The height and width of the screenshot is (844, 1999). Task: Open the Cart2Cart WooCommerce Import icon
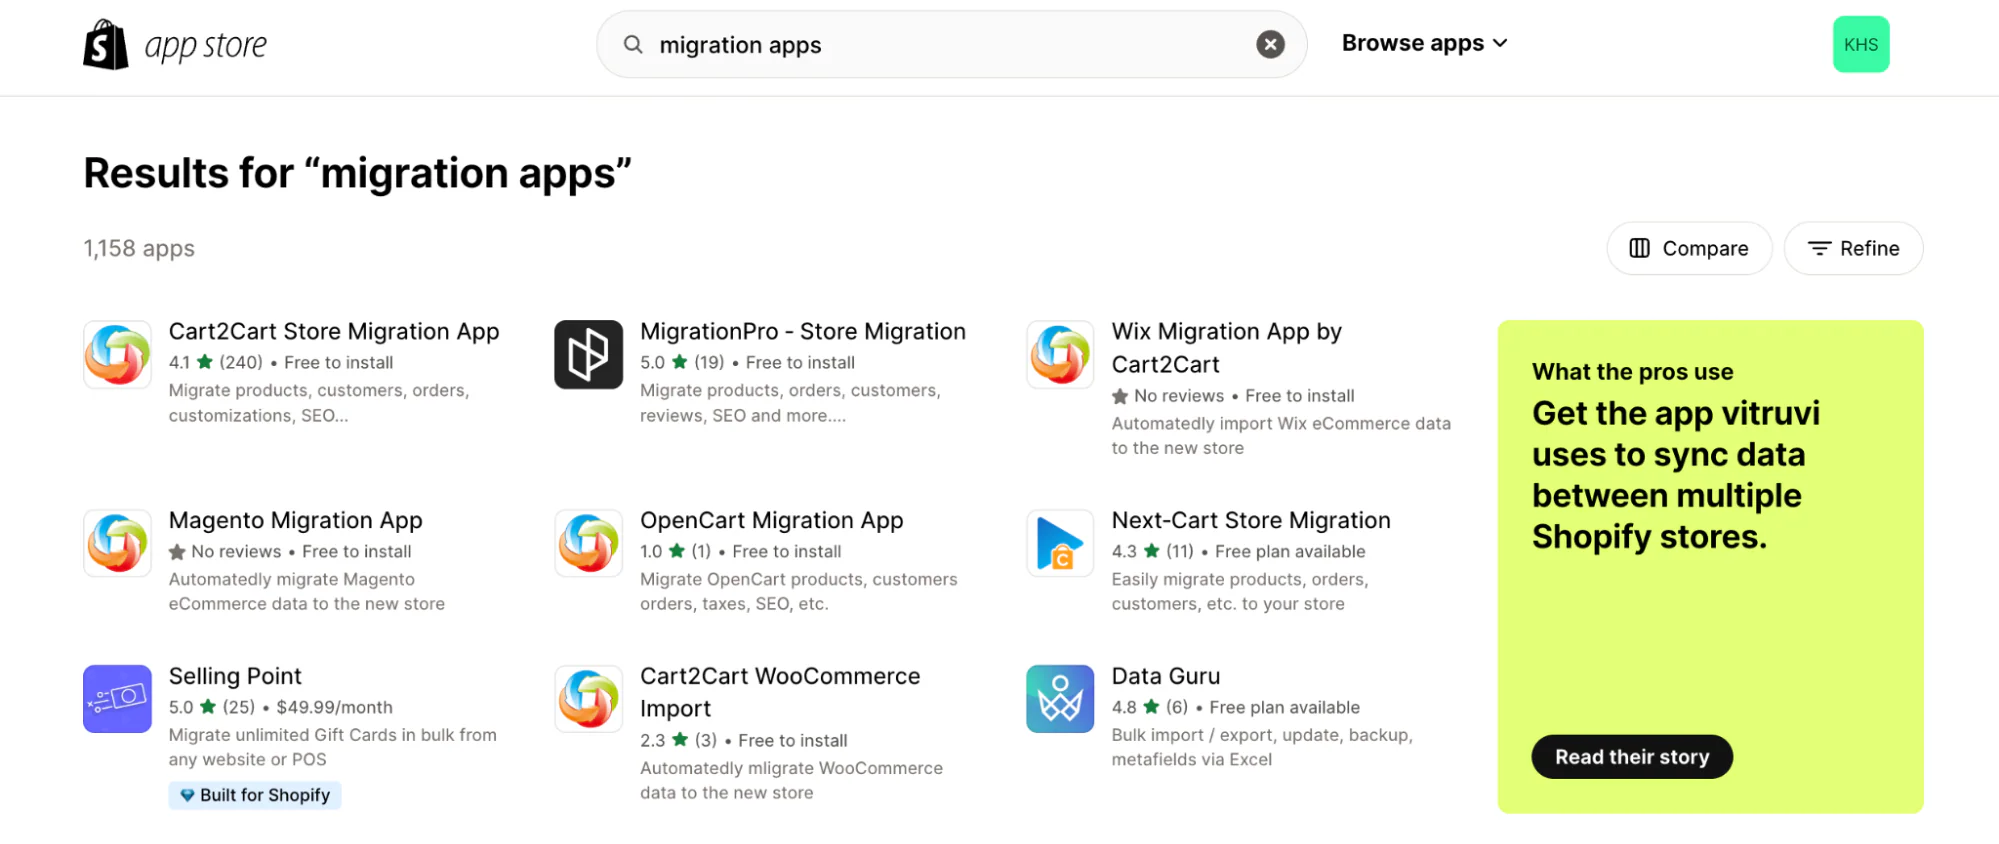point(589,699)
